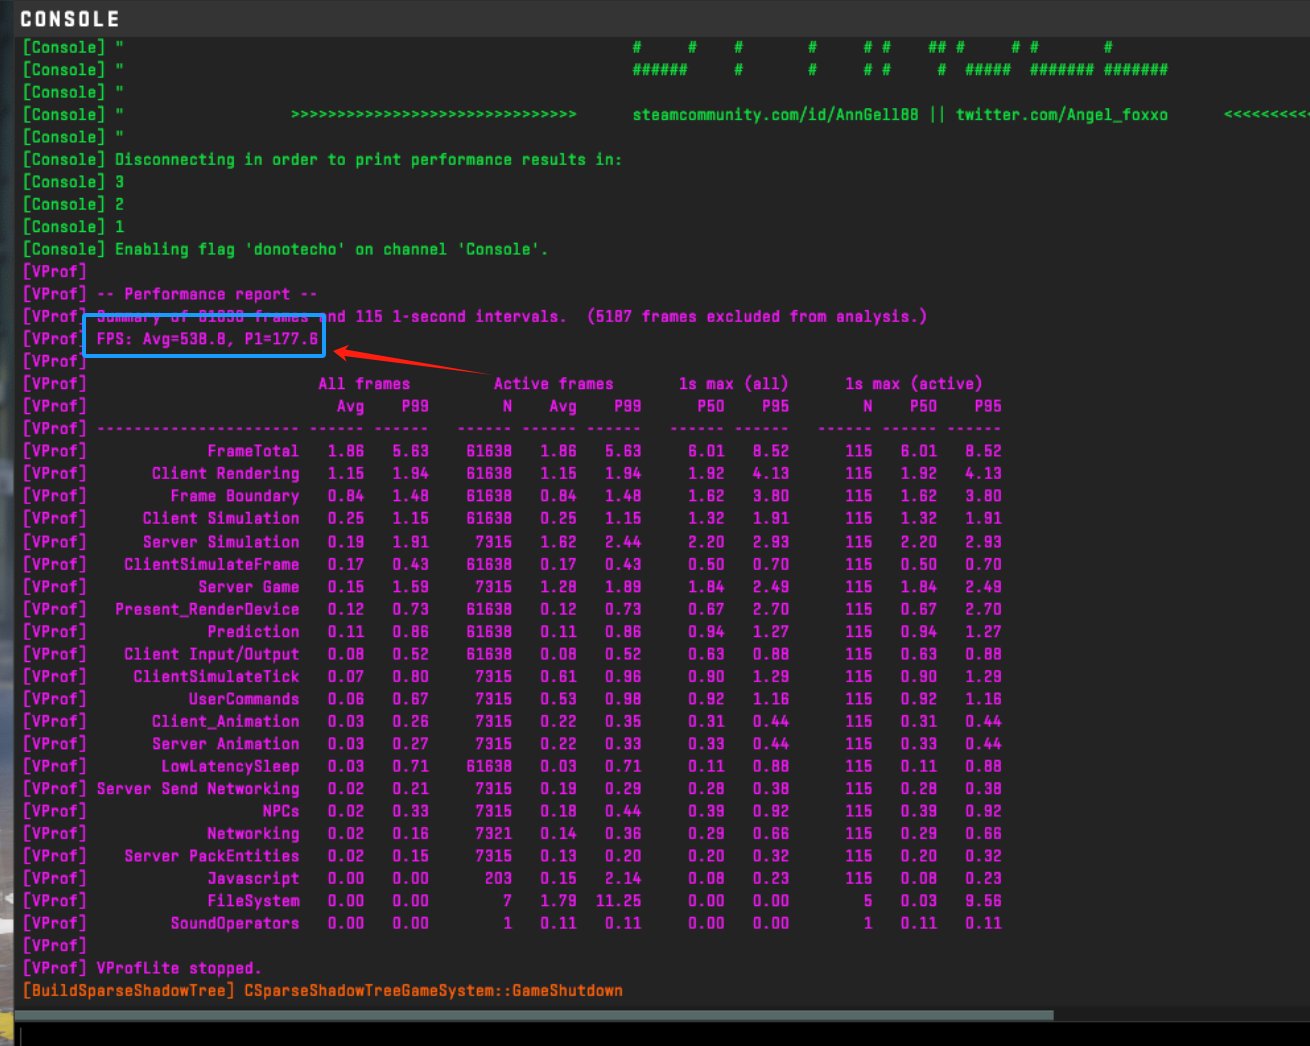The height and width of the screenshot is (1046, 1310).
Task: Select the 'Client Input/Output' row label
Action: pyautogui.click(x=212, y=654)
